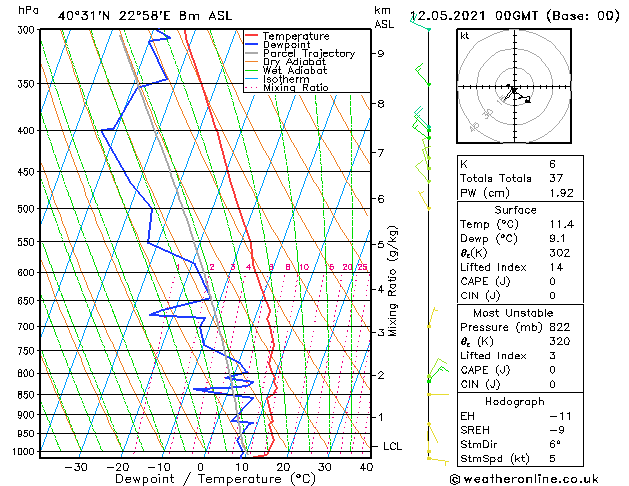Image resolution: width=629 pixels, height=486 pixels.
Task: Click the 1000 hPa pressure axis label
Action: [24, 452]
